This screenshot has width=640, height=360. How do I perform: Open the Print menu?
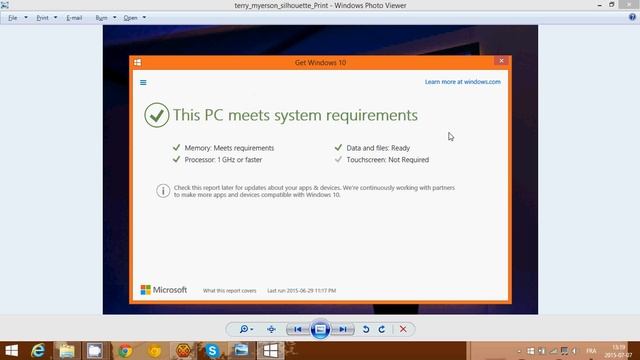point(42,18)
